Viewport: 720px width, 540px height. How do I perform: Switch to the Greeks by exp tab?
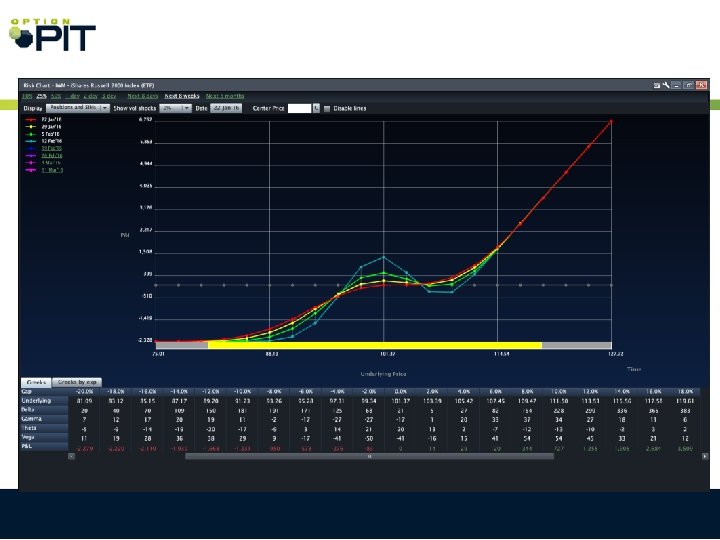(x=77, y=382)
